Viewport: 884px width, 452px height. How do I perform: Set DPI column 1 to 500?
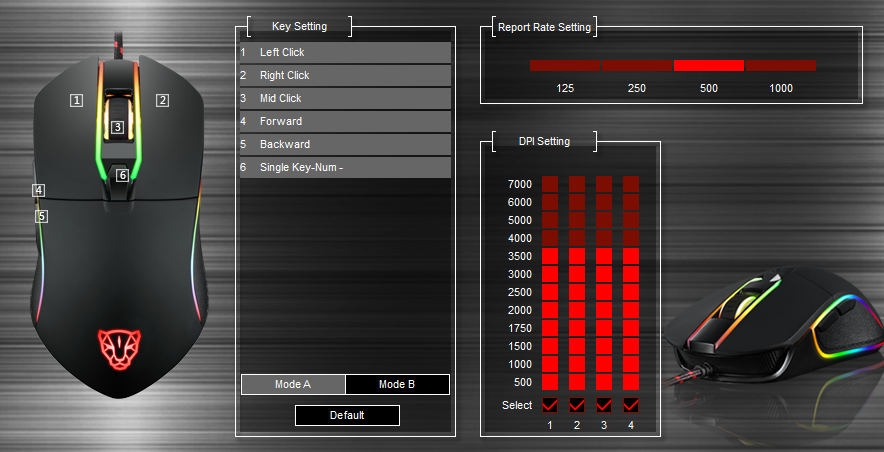click(550, 382)
